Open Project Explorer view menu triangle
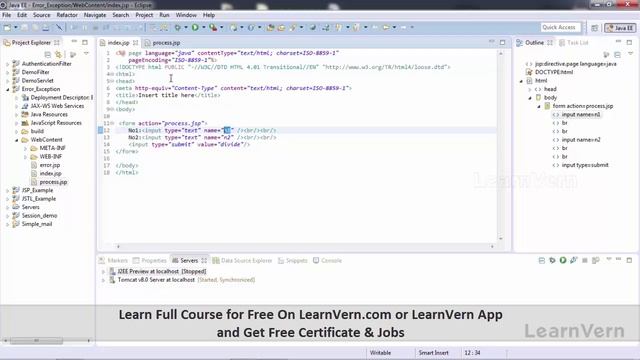 coord(86,54)
